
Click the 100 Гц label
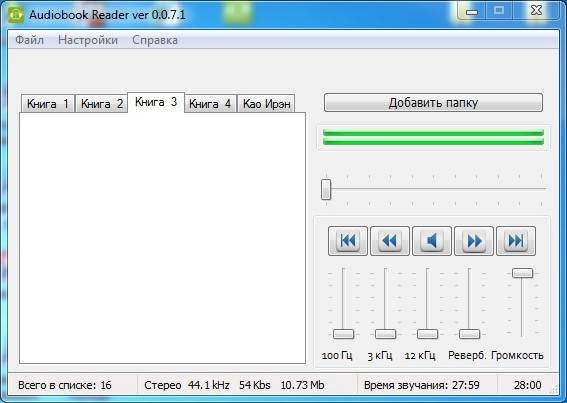(x=337, y=356)
